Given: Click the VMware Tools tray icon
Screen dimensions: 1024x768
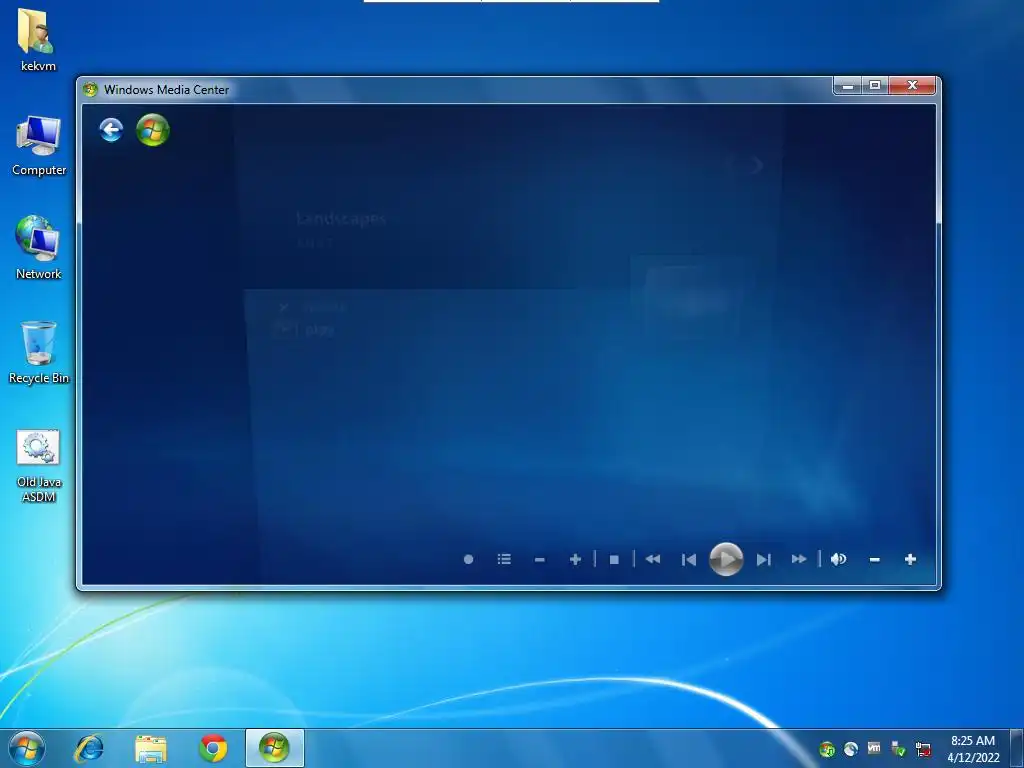Looking at the screenshot, I should click(874, 748).
